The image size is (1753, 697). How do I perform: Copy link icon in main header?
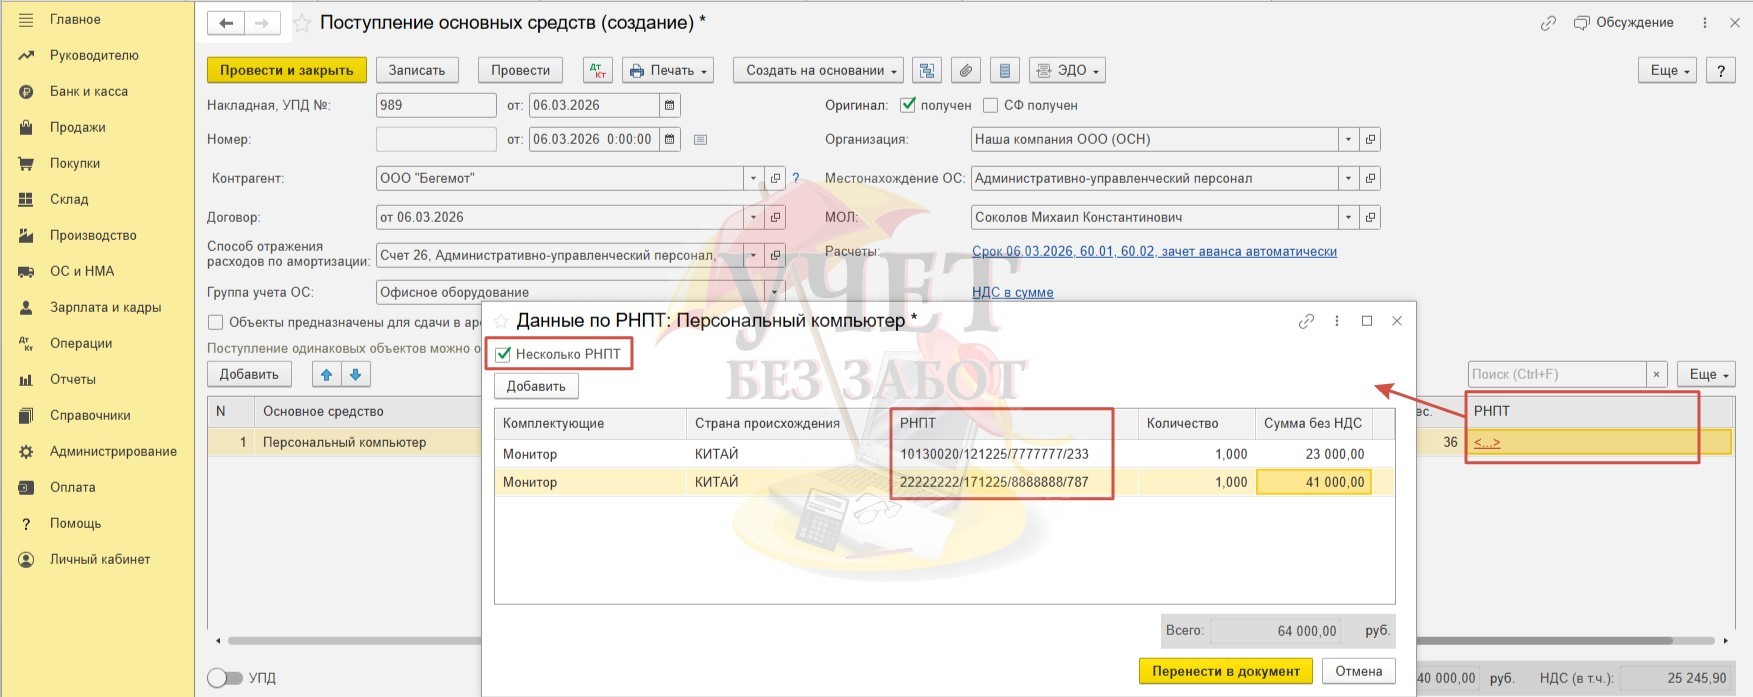click(x=1548, y=22)
